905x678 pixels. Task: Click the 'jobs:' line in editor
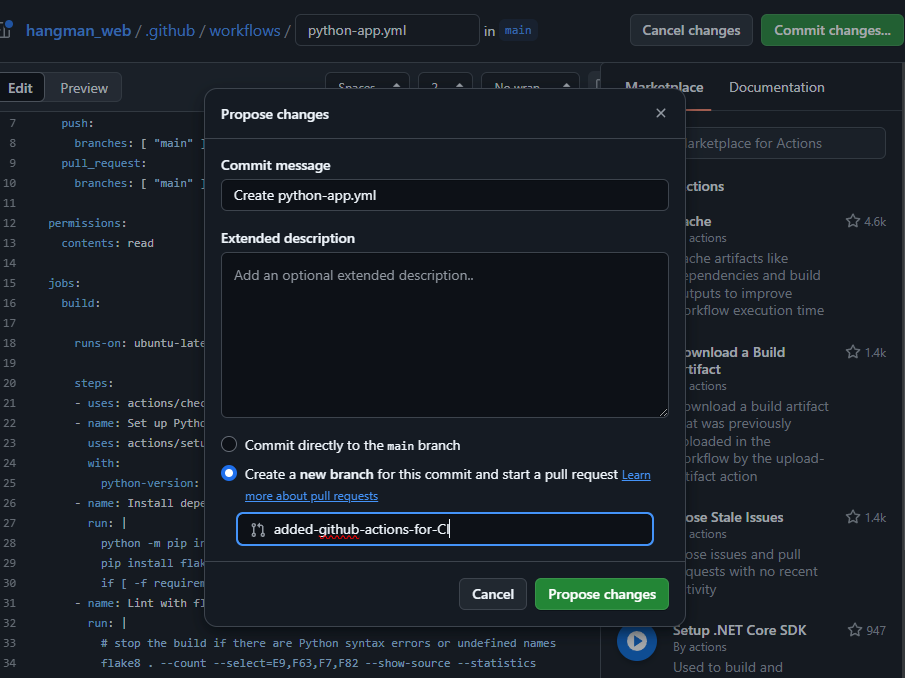coord(64,283)
